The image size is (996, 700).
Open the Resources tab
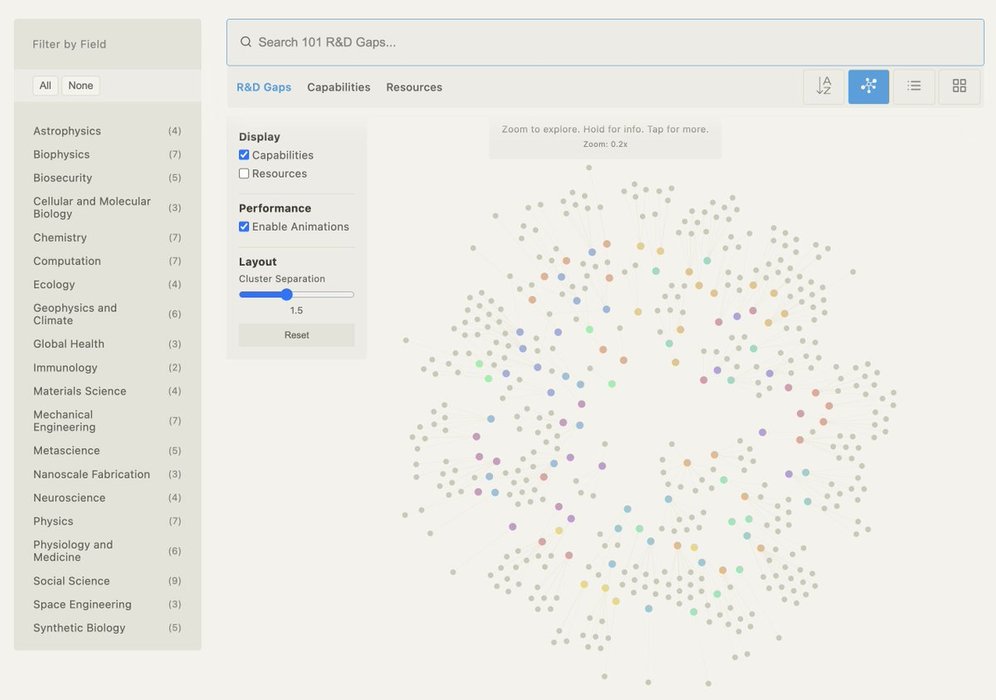pos(414,88)
